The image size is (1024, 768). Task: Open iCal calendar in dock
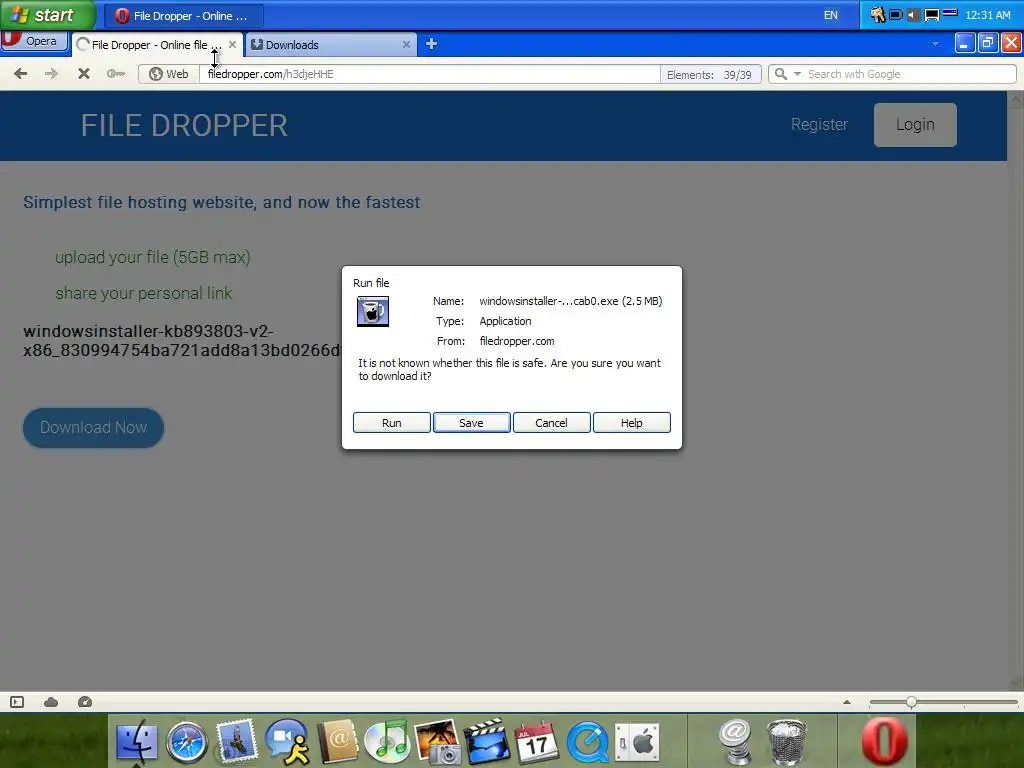[537, 743]
